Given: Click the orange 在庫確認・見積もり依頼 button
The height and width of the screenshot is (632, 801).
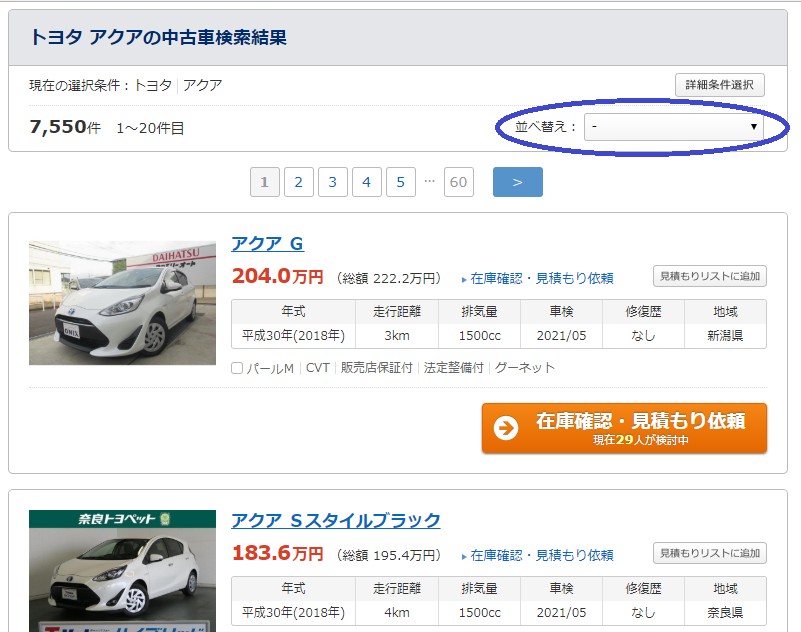Looking at the screenshot, I should tap(624, 428).
